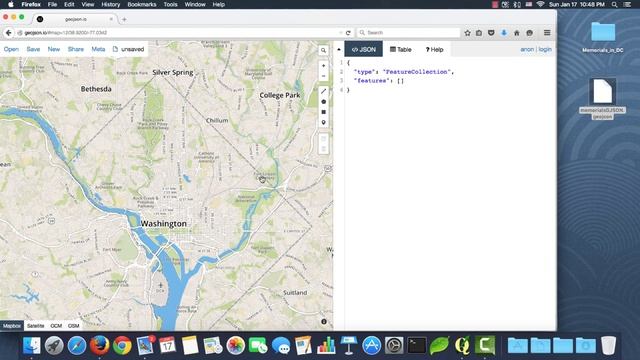Open the Share menu in geojson.io

76,49
